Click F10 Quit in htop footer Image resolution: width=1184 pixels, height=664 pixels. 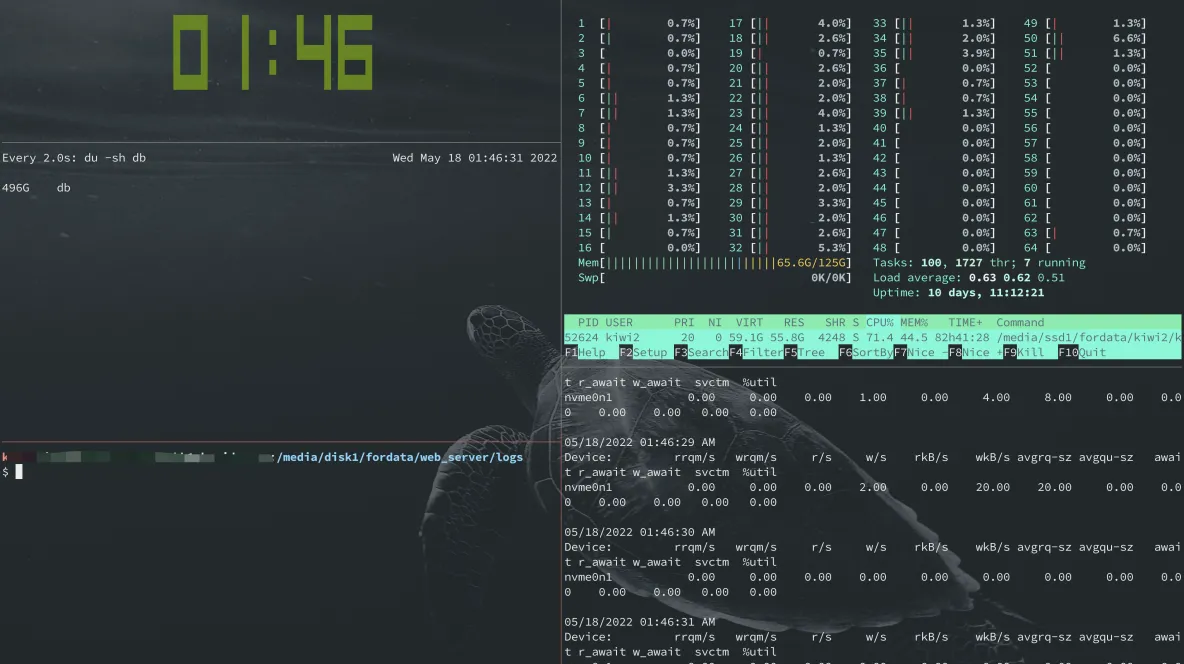(x=1083, y=353)
